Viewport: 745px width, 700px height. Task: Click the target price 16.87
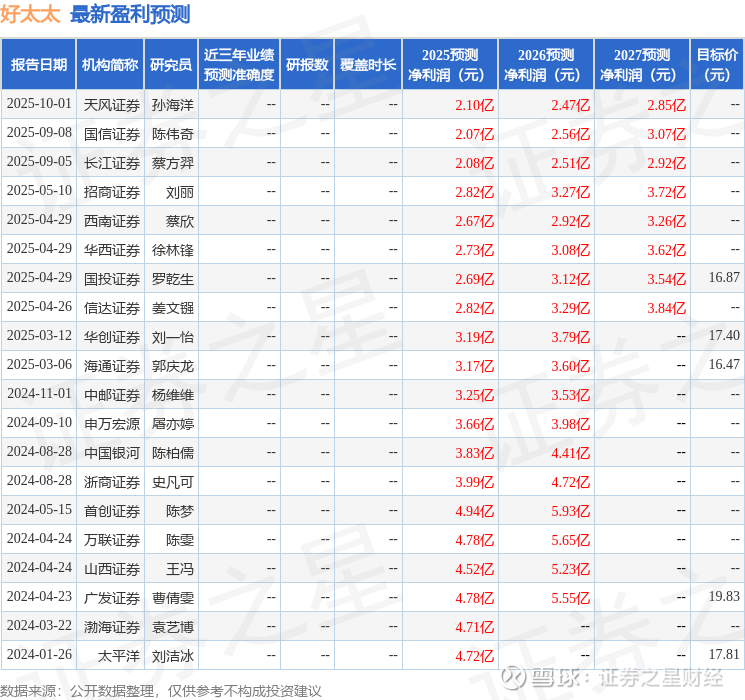point(724,278)
